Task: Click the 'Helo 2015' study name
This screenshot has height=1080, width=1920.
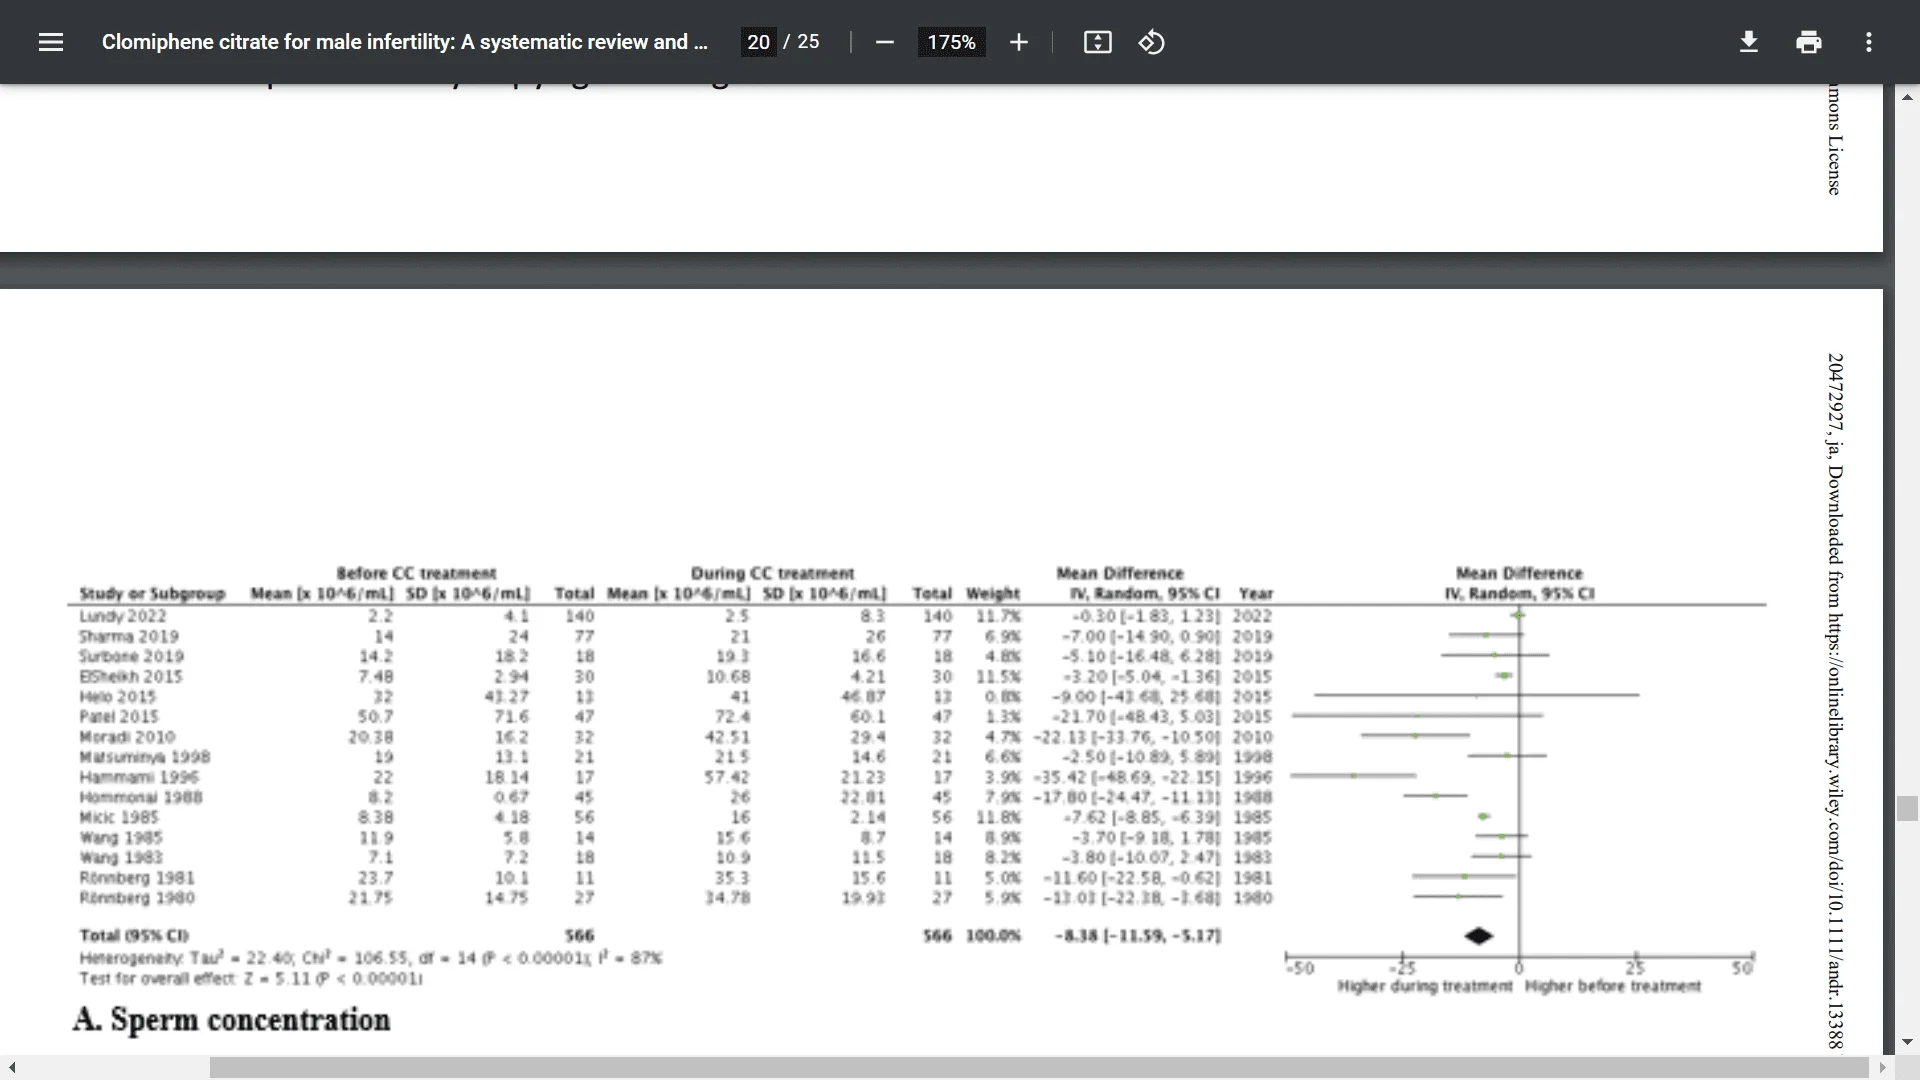Action: [117, 696]
